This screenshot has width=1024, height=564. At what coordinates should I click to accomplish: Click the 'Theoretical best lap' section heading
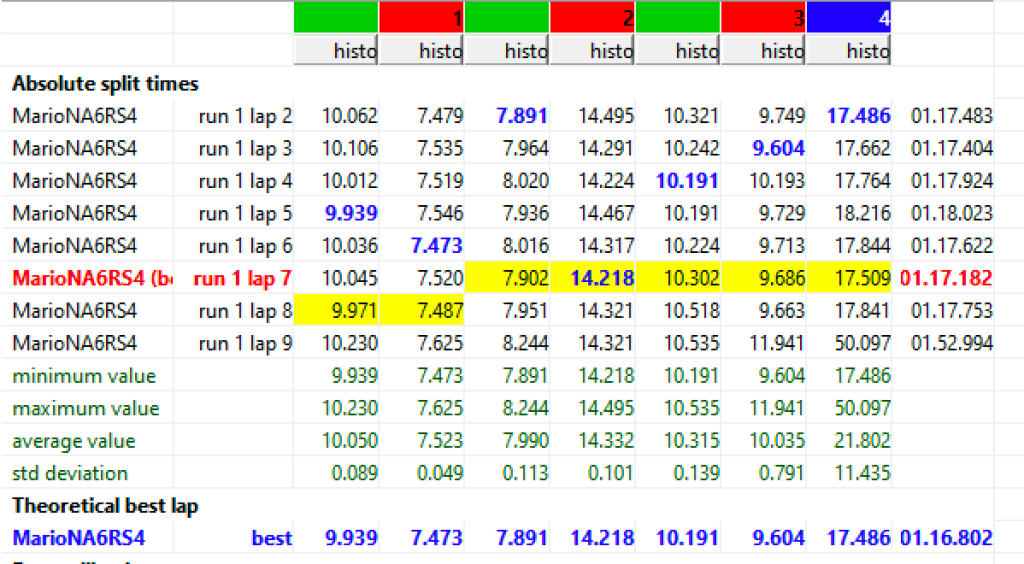[105, 506]
